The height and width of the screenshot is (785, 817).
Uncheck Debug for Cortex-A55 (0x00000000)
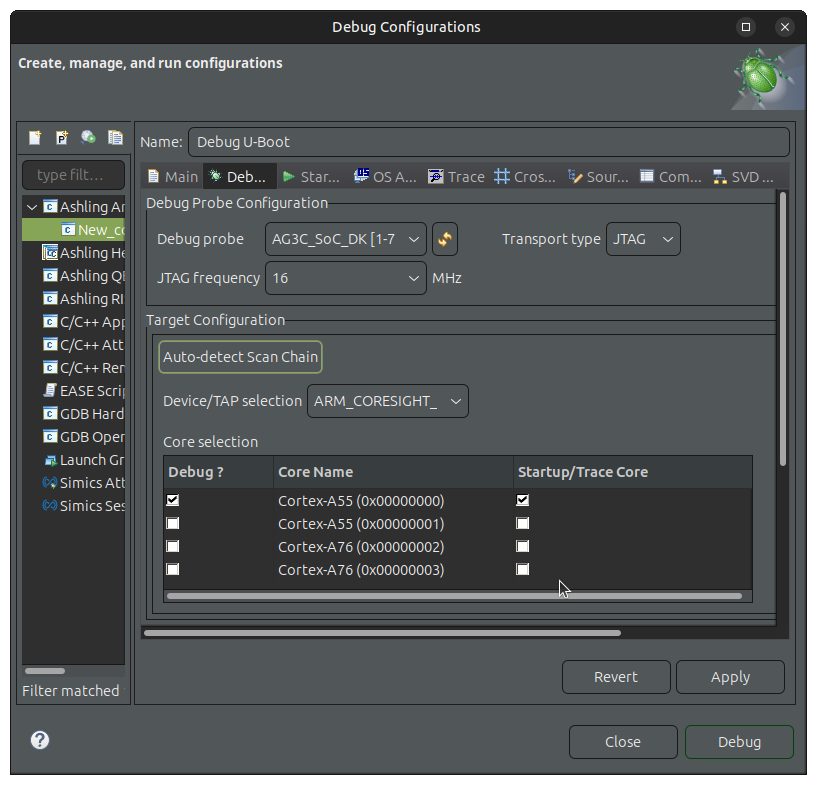pyautogui.click(x=174, y=500)
